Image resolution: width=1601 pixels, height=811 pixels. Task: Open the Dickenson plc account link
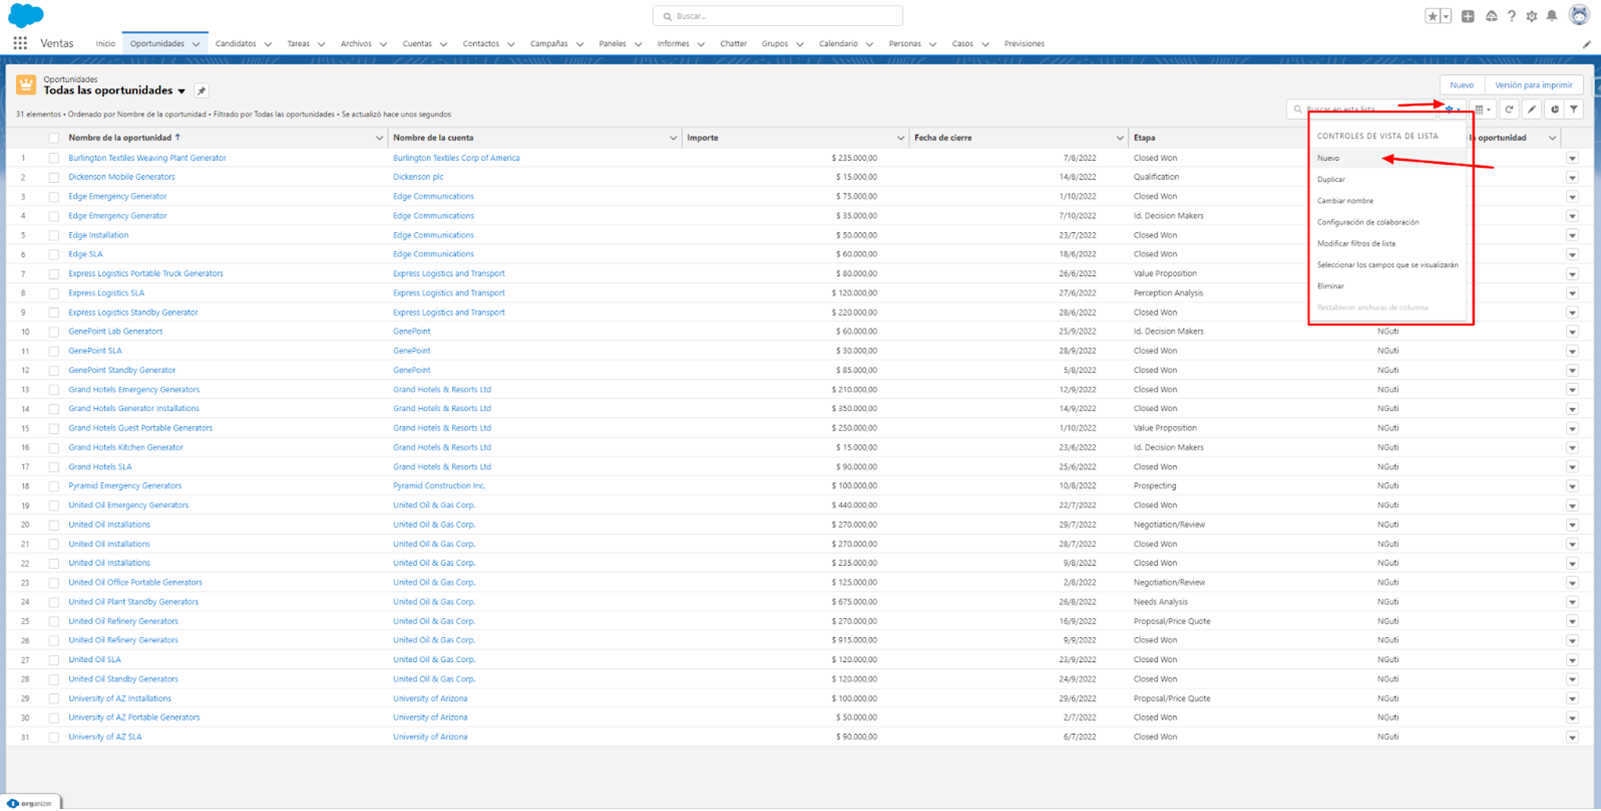pyautogui.click(x=418, y=177)
